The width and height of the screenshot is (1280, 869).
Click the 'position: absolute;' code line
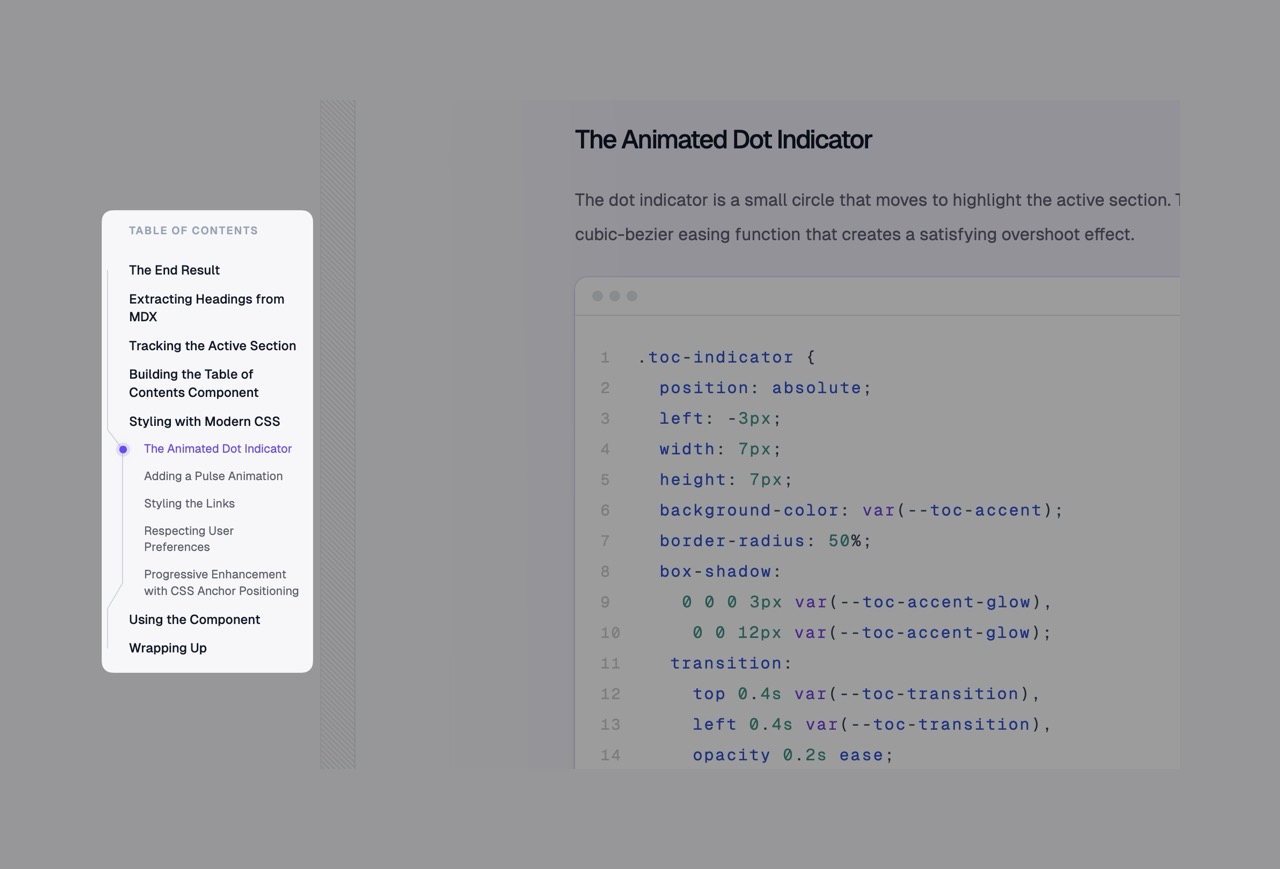765,388
